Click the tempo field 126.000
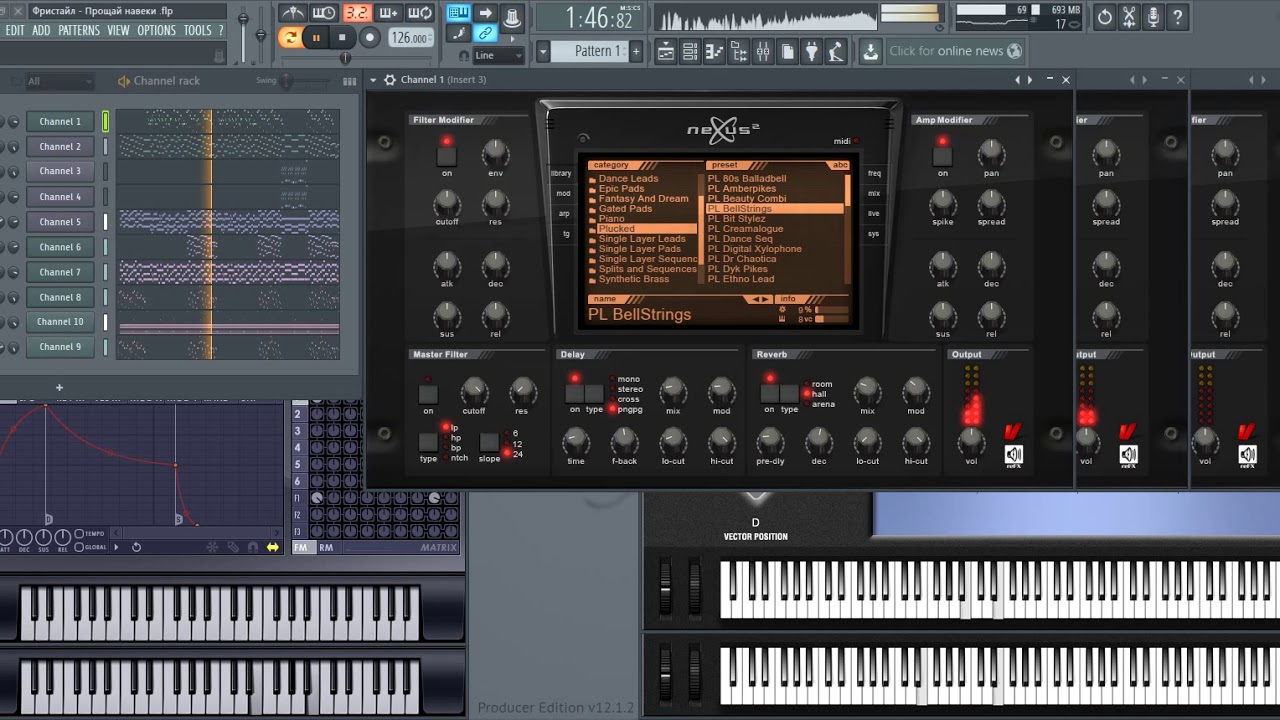This screenshot has width=1280, height=720. tap(411, 38)
